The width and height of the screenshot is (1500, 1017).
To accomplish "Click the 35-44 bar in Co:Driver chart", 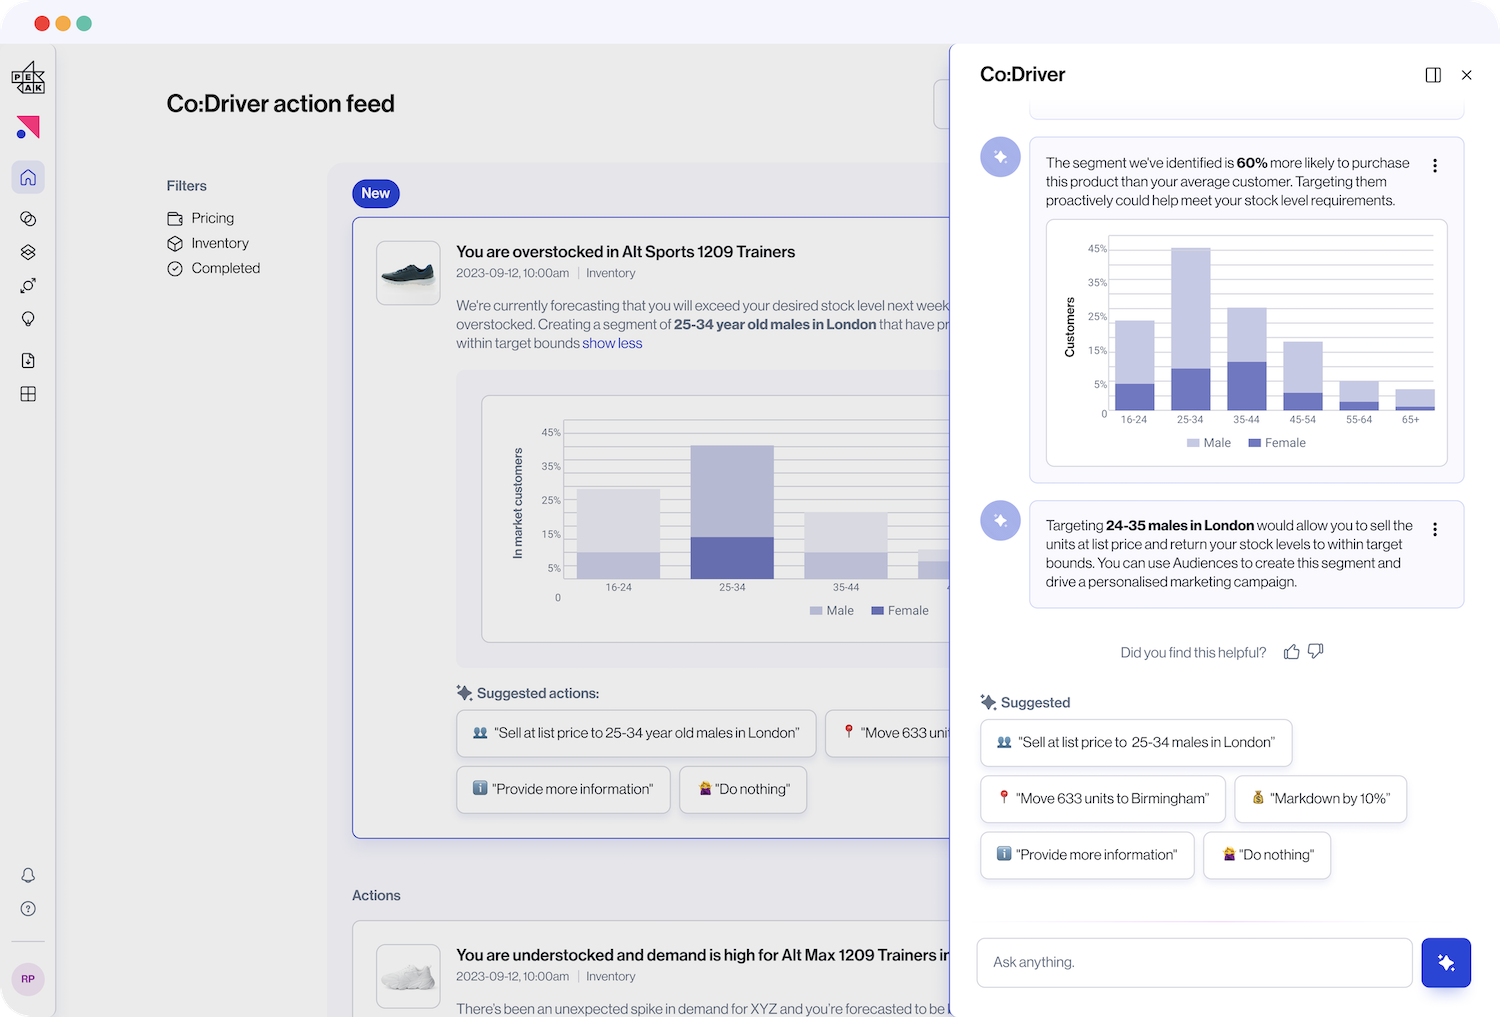I will point(1247,359).
